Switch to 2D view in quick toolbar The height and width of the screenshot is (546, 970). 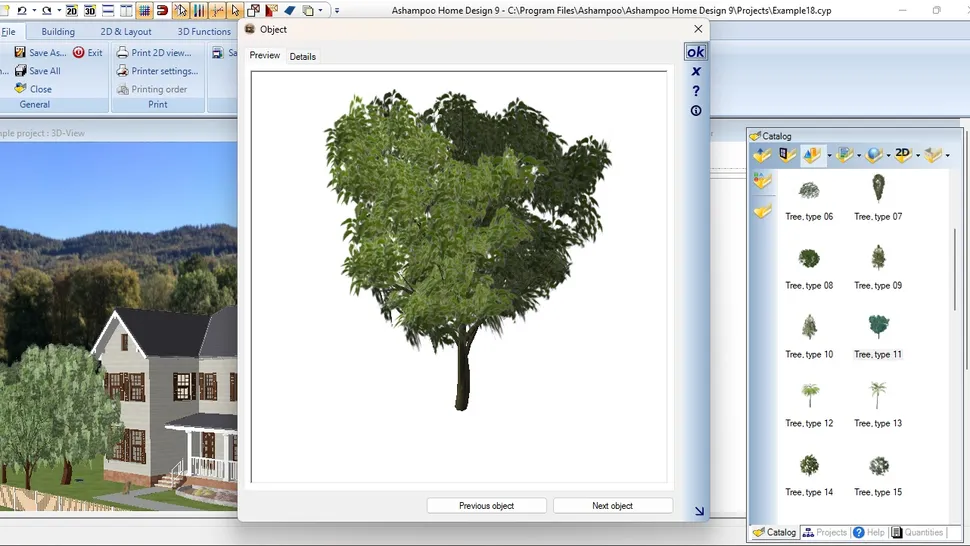[x=72, y=11]
